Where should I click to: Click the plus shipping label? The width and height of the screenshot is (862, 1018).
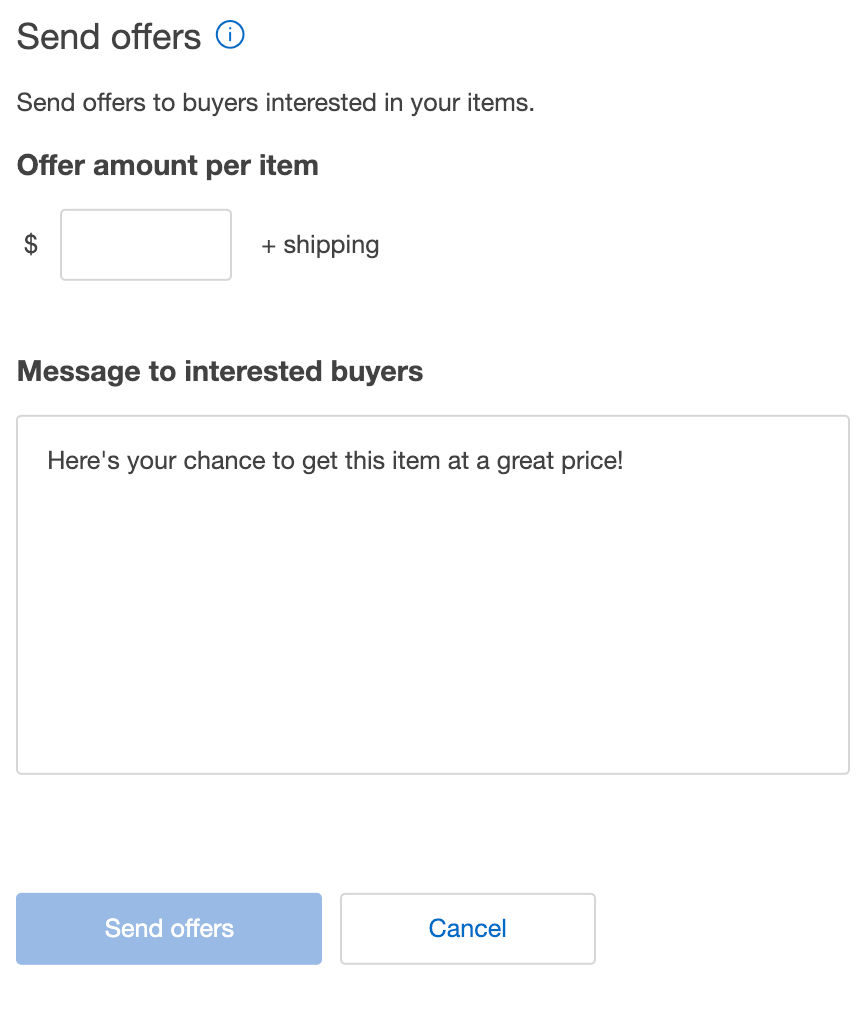[319, 244]
